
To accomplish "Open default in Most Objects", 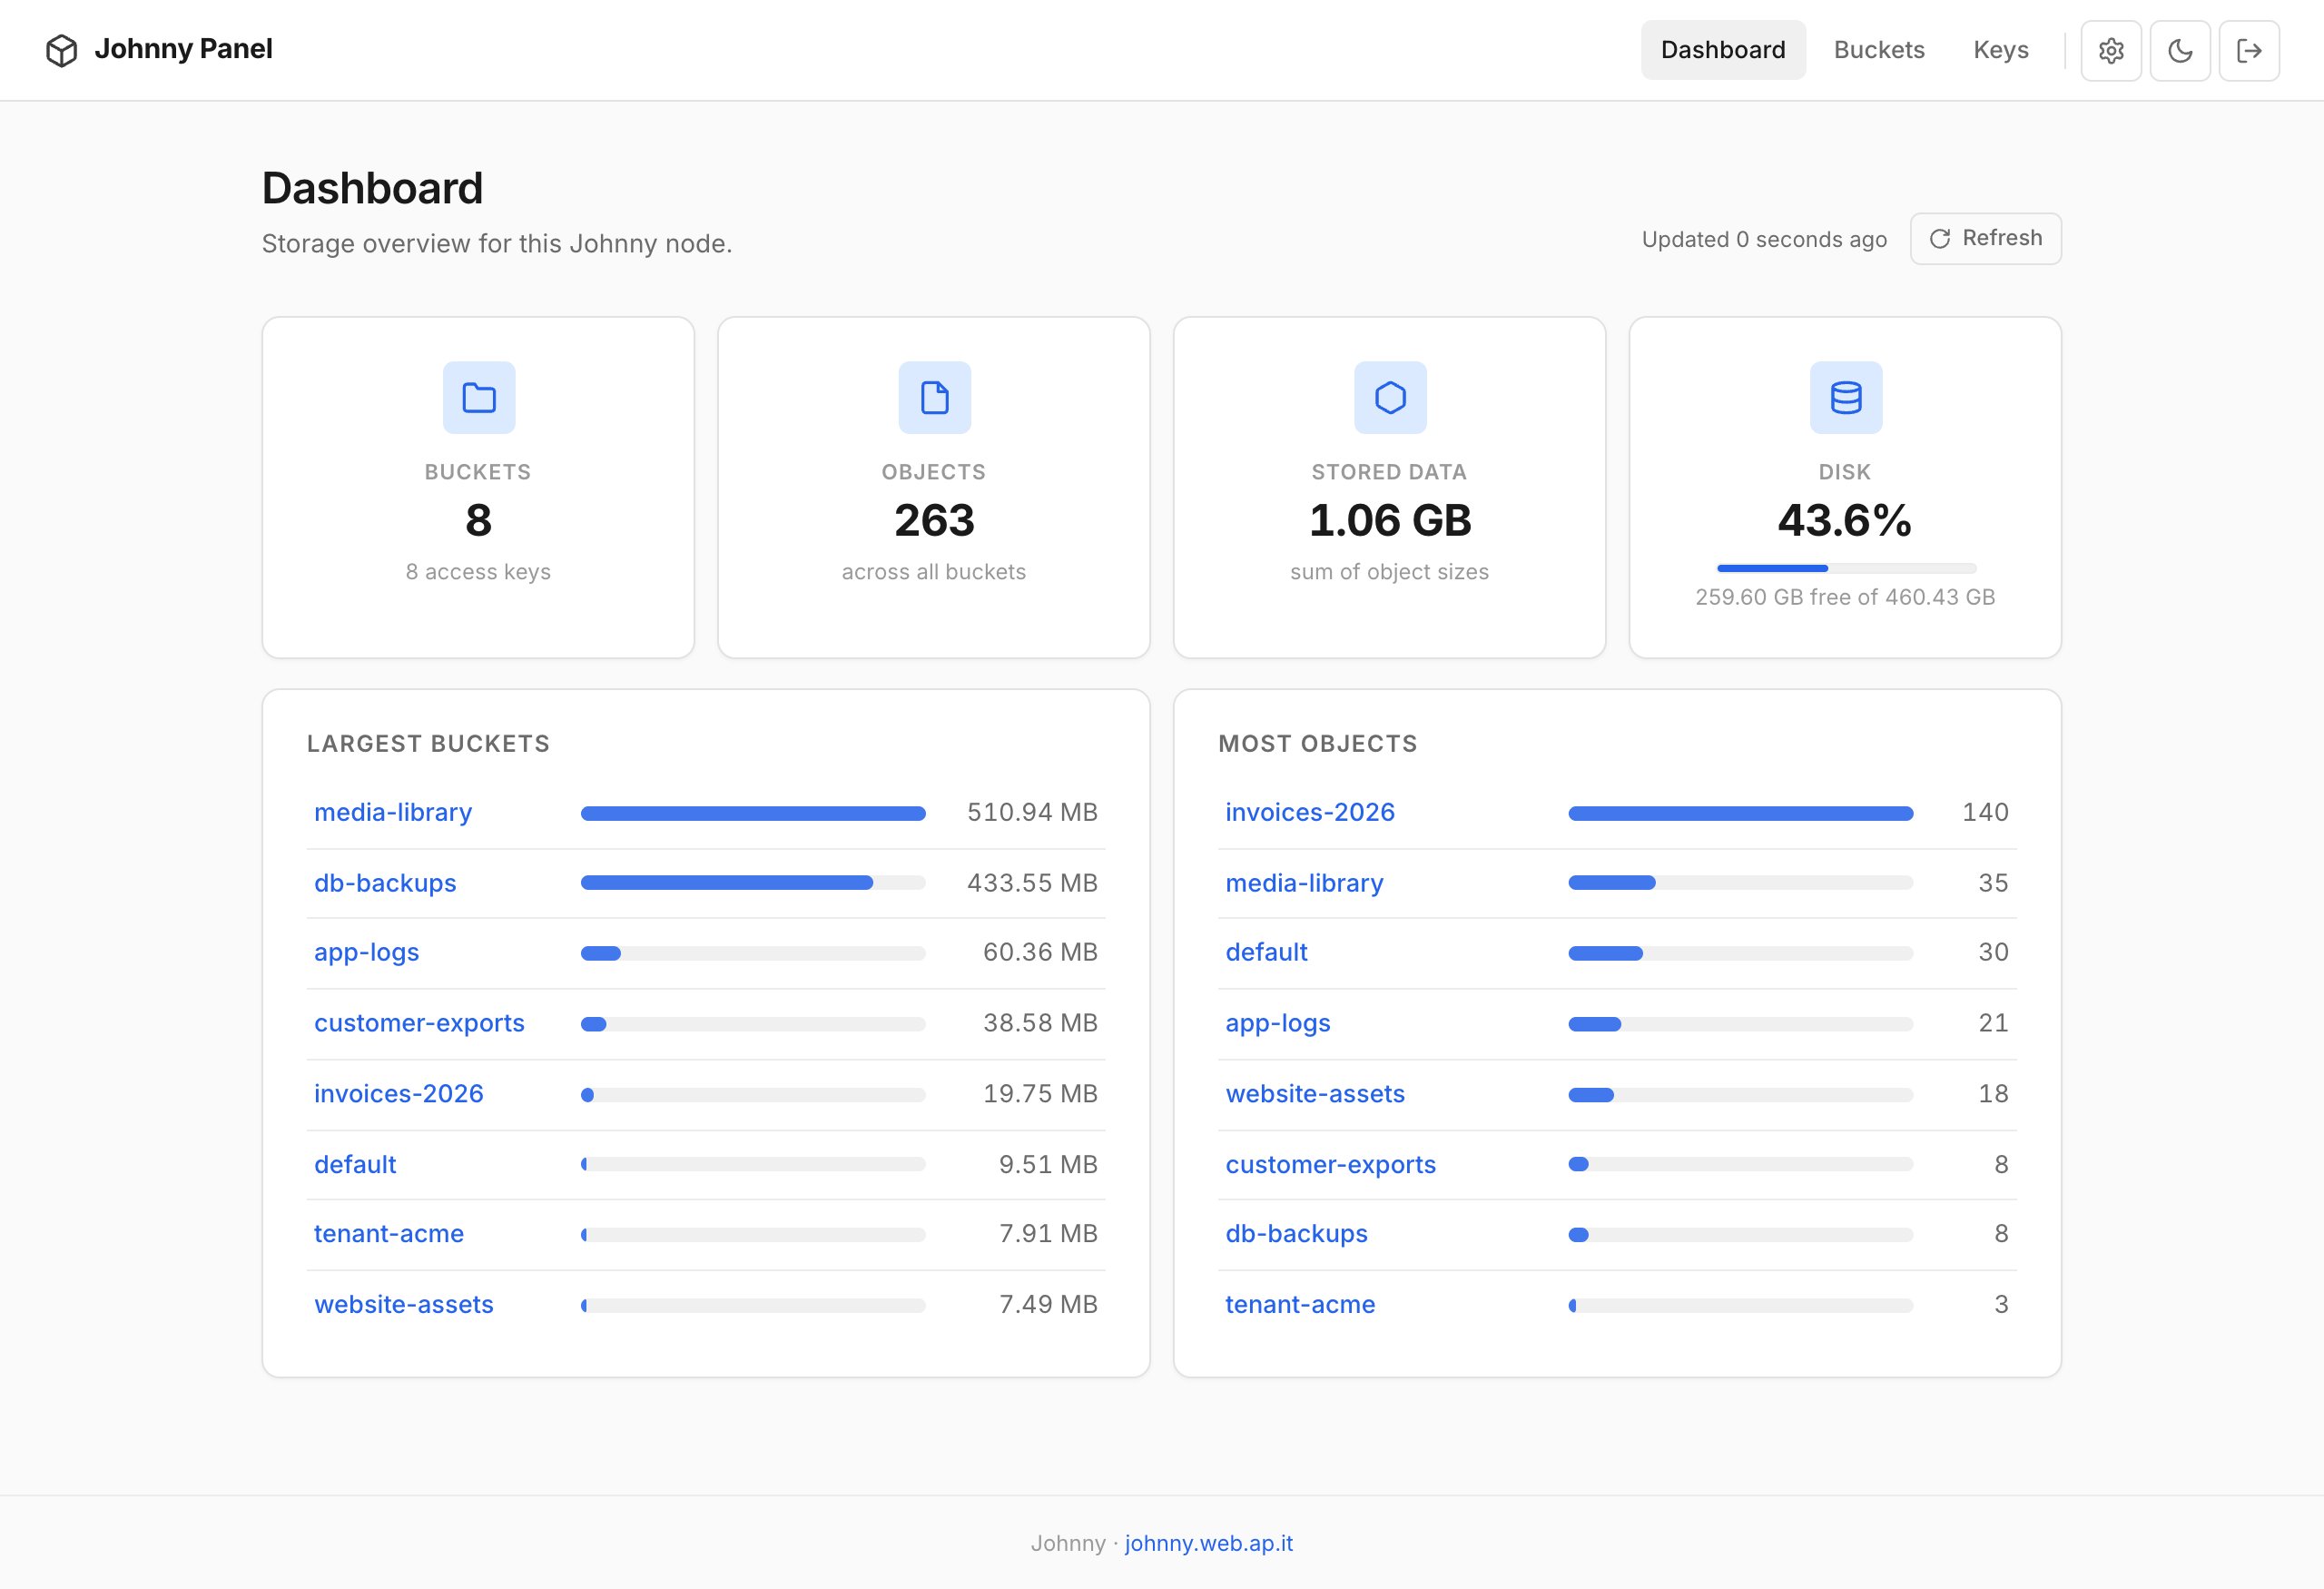I will pos(1266,952).
